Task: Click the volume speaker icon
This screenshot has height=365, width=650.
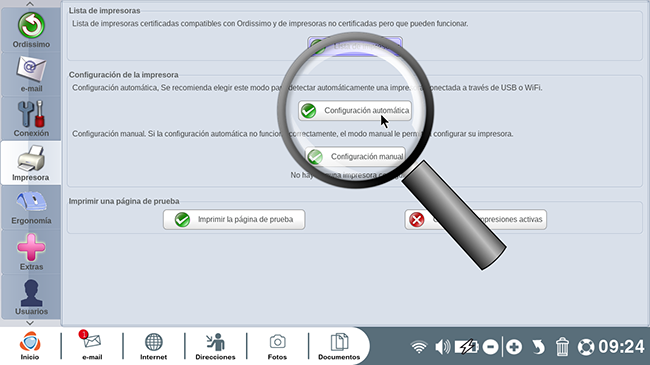Action: 442,347
